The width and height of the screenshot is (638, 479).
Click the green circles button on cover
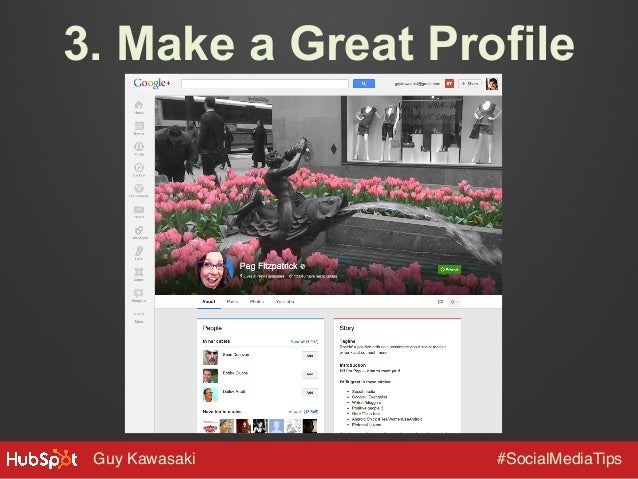449,269
